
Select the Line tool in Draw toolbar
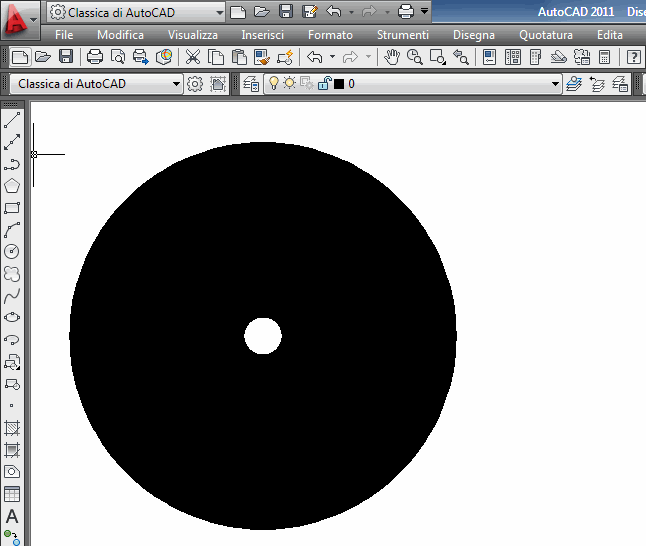coord(12,120)
